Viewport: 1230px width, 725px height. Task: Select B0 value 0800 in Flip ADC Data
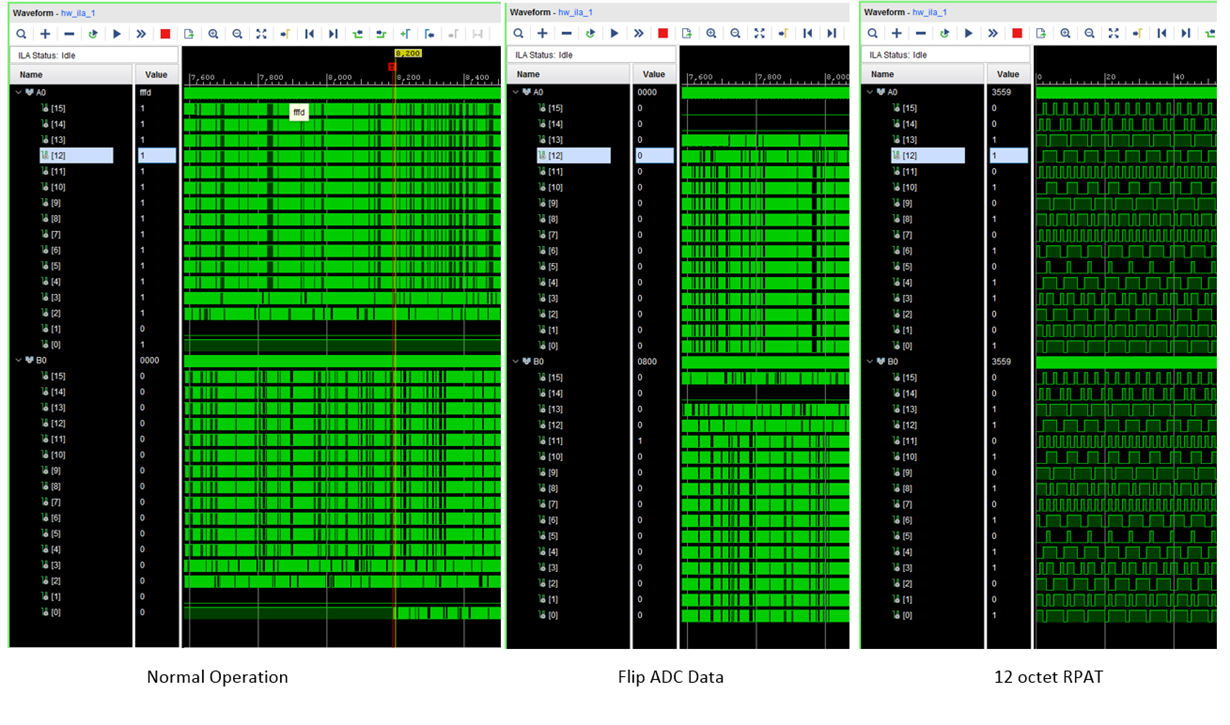[x=646, y=362]
